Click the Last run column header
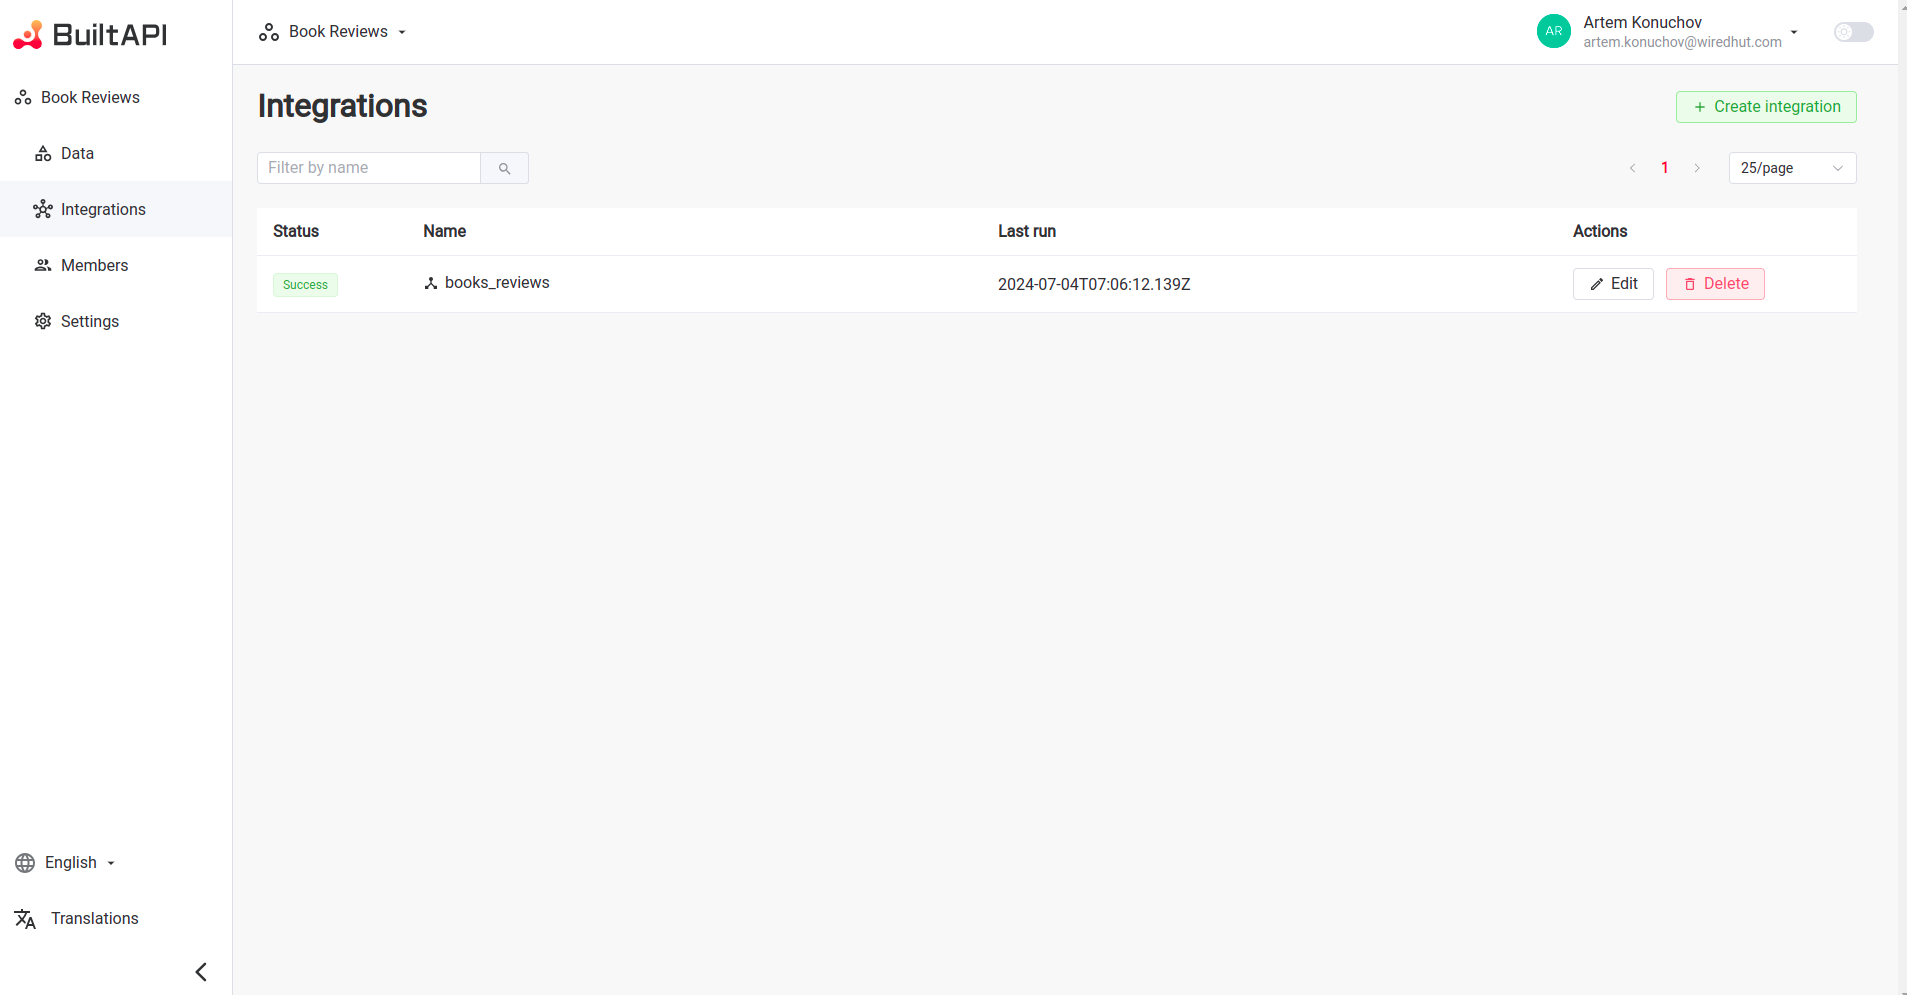This screenshot has height=995, width=1907. pos(1027,231)
